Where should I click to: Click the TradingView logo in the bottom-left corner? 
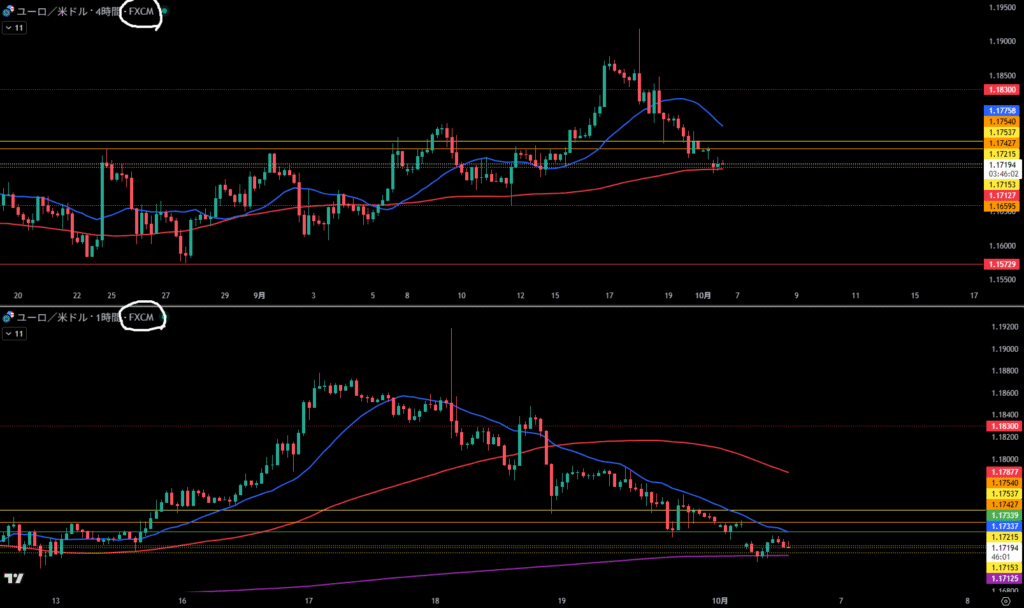coord(14,579)
